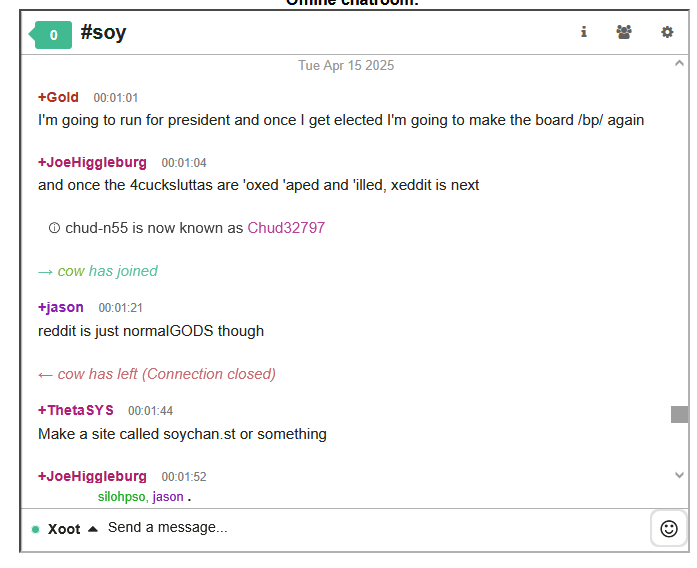The height and width of the screenshot is (568, 697).
Task: Click +Gold username
Action: (58, 97)
